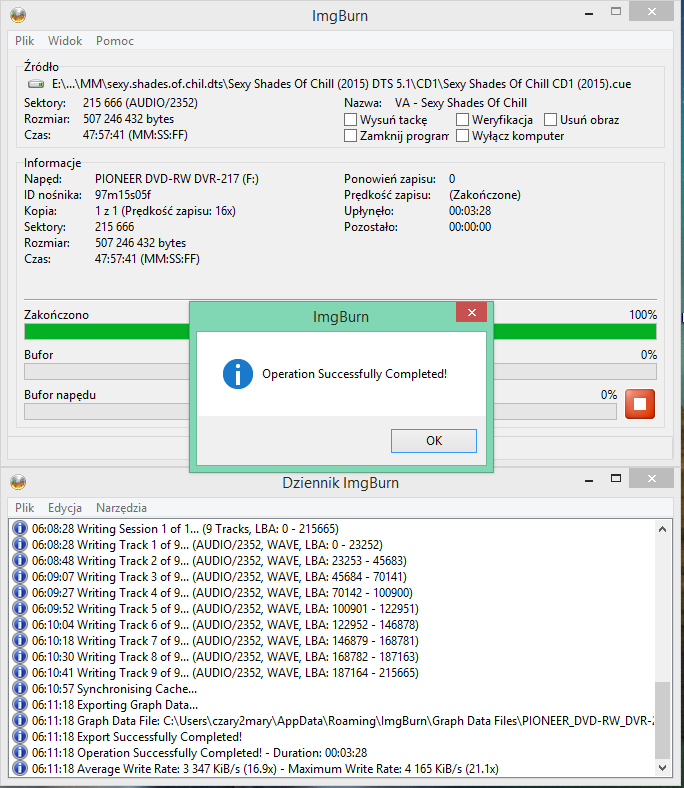Toggle the Wyłącz komputer checkbox
The width and height of the screenshot is (684, 788).
click(x=462, y=136)
